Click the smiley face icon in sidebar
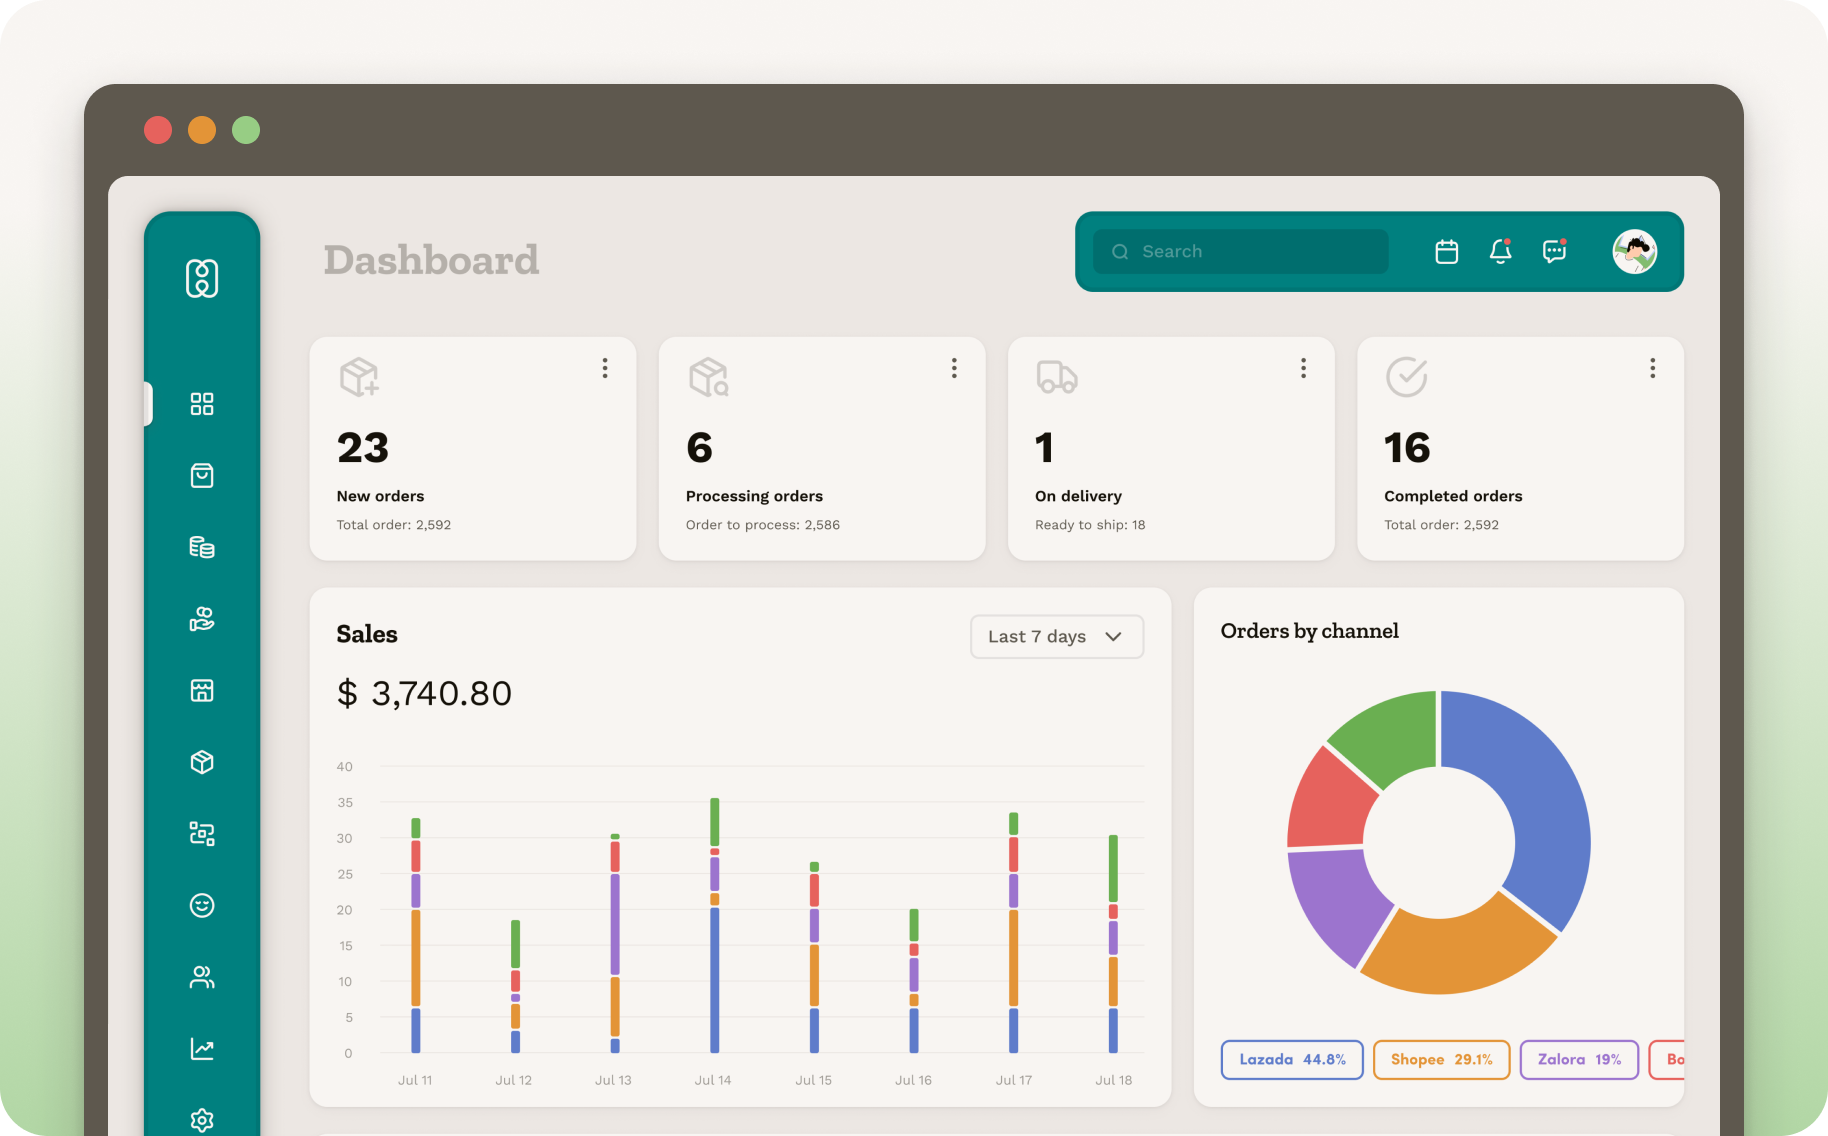Screen dimensions: 1828x1136 [202, 905]
